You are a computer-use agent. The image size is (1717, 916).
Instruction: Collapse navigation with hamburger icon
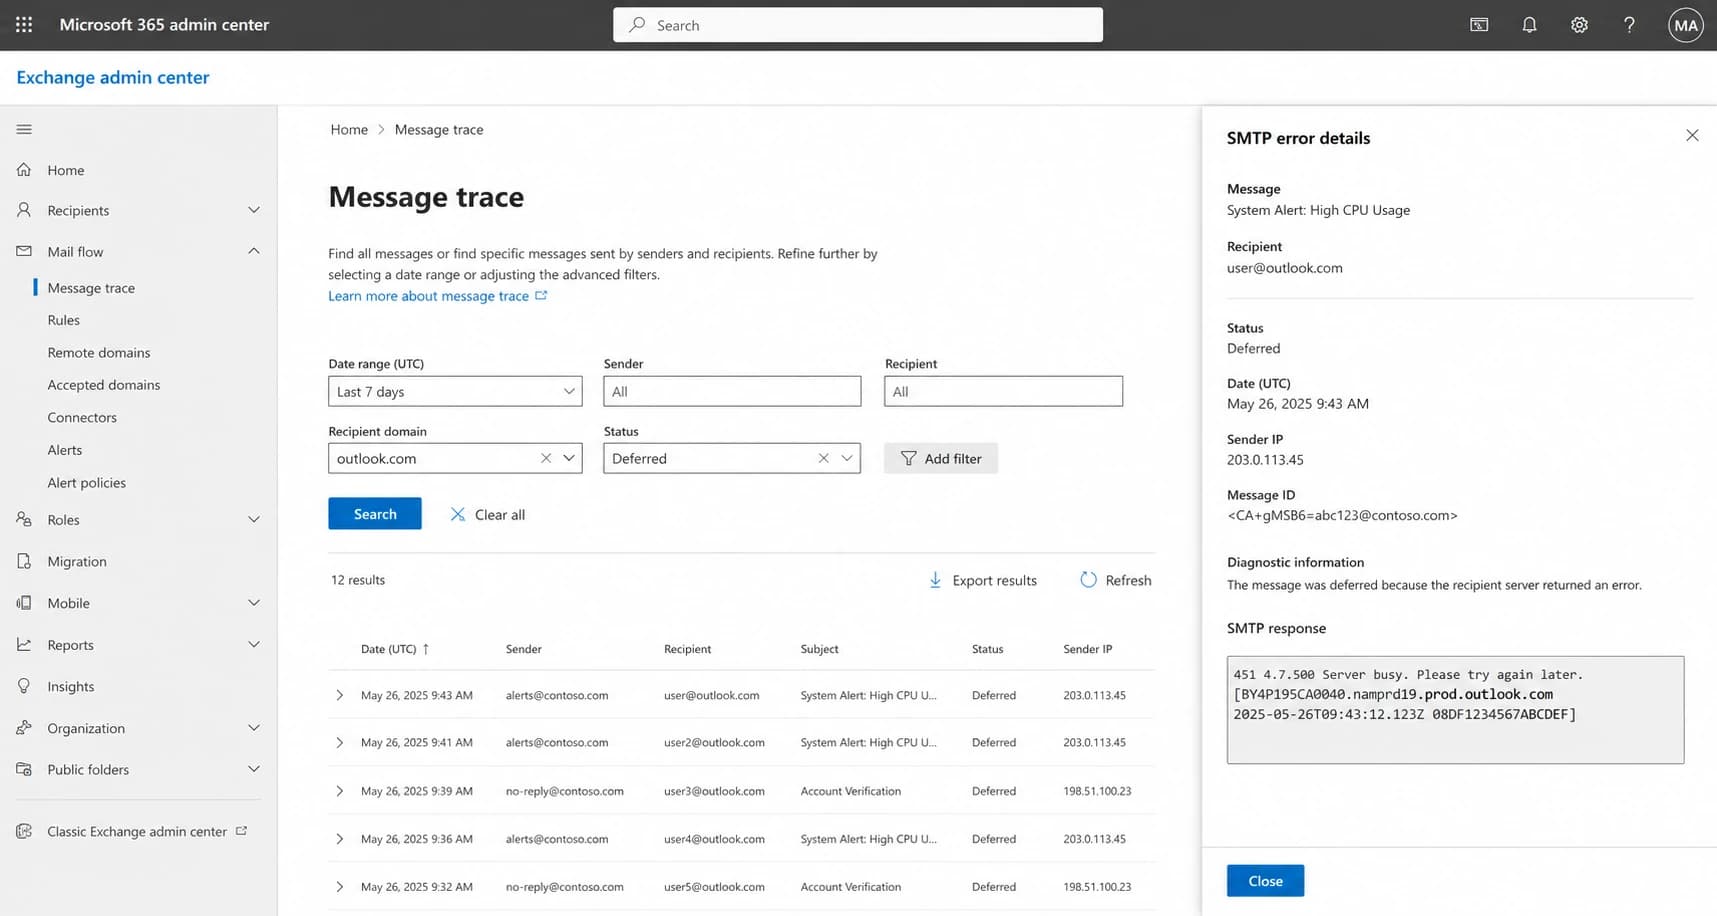click(24, 129)
